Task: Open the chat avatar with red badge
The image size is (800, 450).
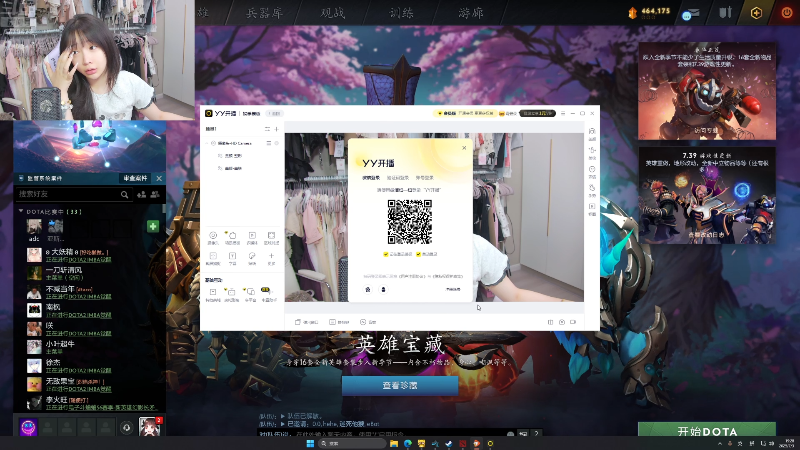Action: tap(150, 427)
